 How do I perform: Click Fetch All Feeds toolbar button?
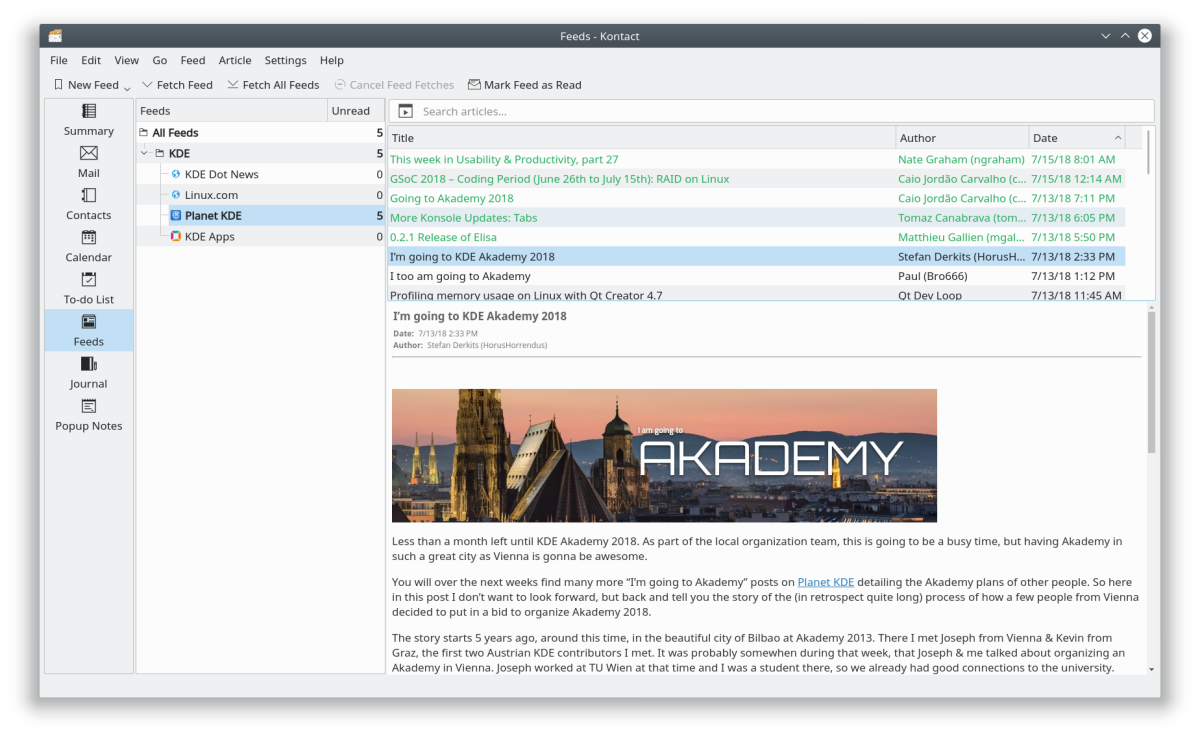coord(273,85)
